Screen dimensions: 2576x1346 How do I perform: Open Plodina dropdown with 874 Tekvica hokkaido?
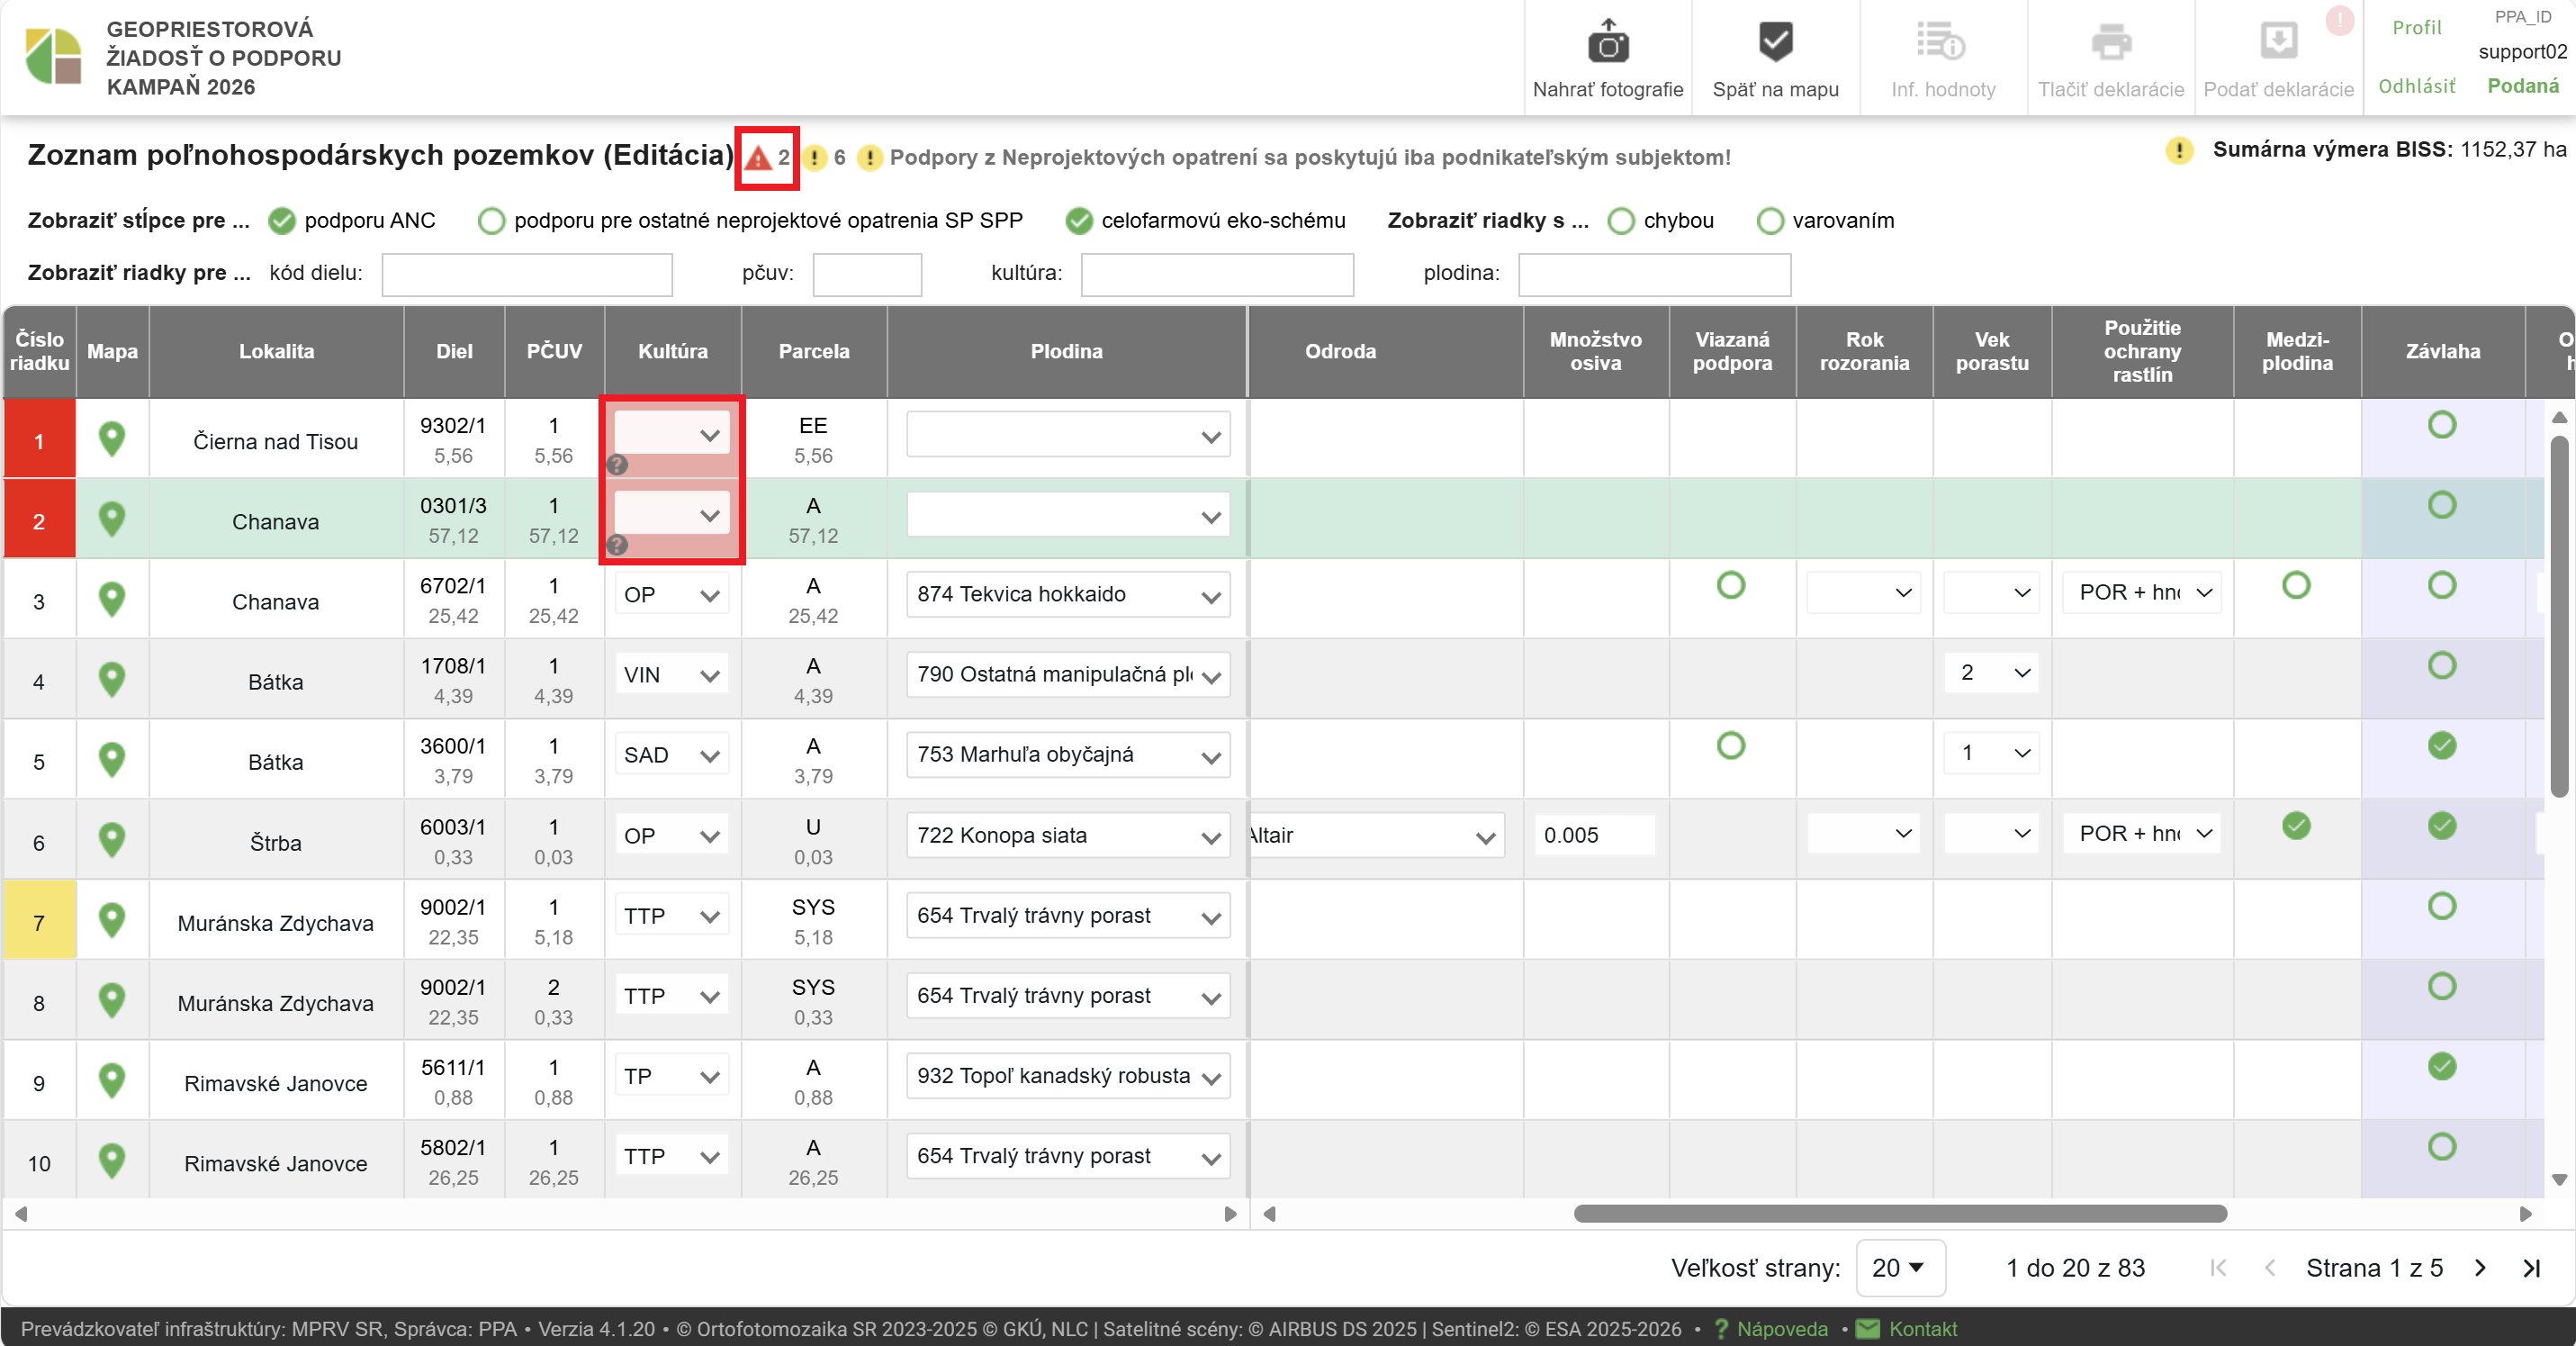[x=1067, y=595]
